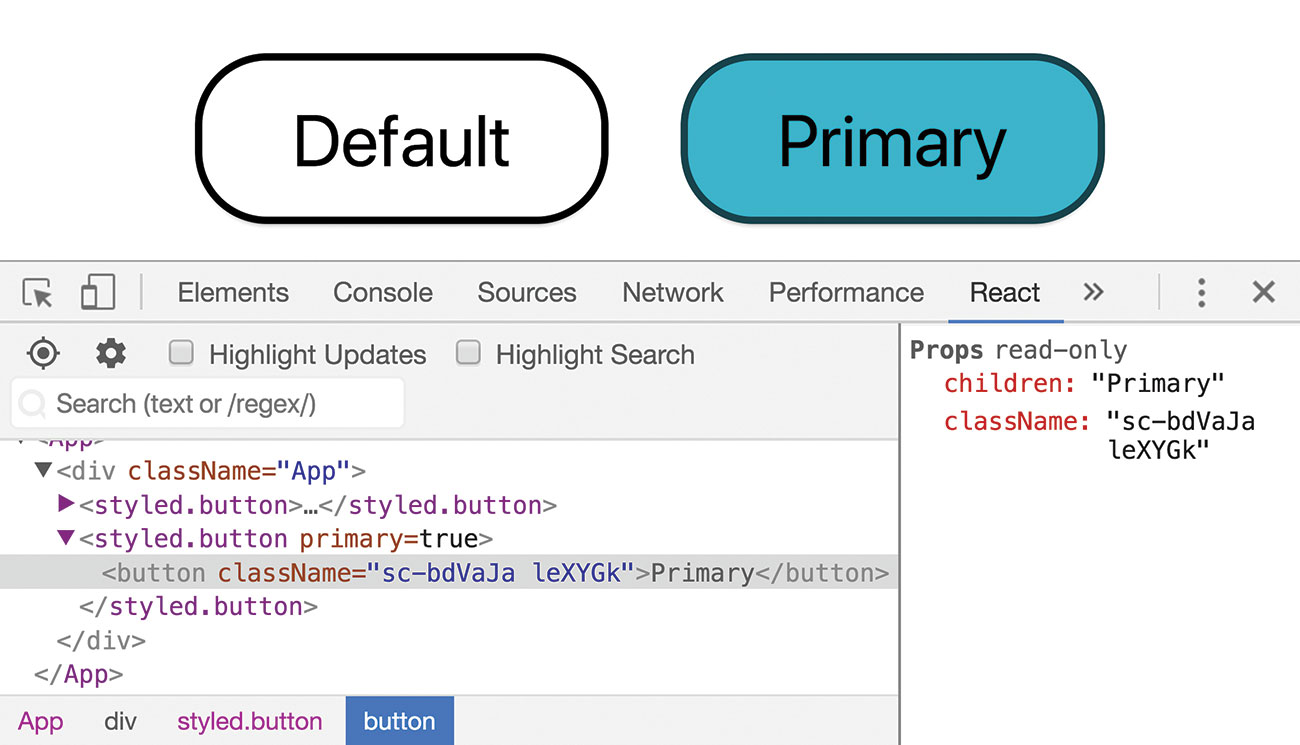The width and height of the screenshot is (1300, 745).
Task: Open the DevTools overflow chevron menu
Action: click(1093, 292)
